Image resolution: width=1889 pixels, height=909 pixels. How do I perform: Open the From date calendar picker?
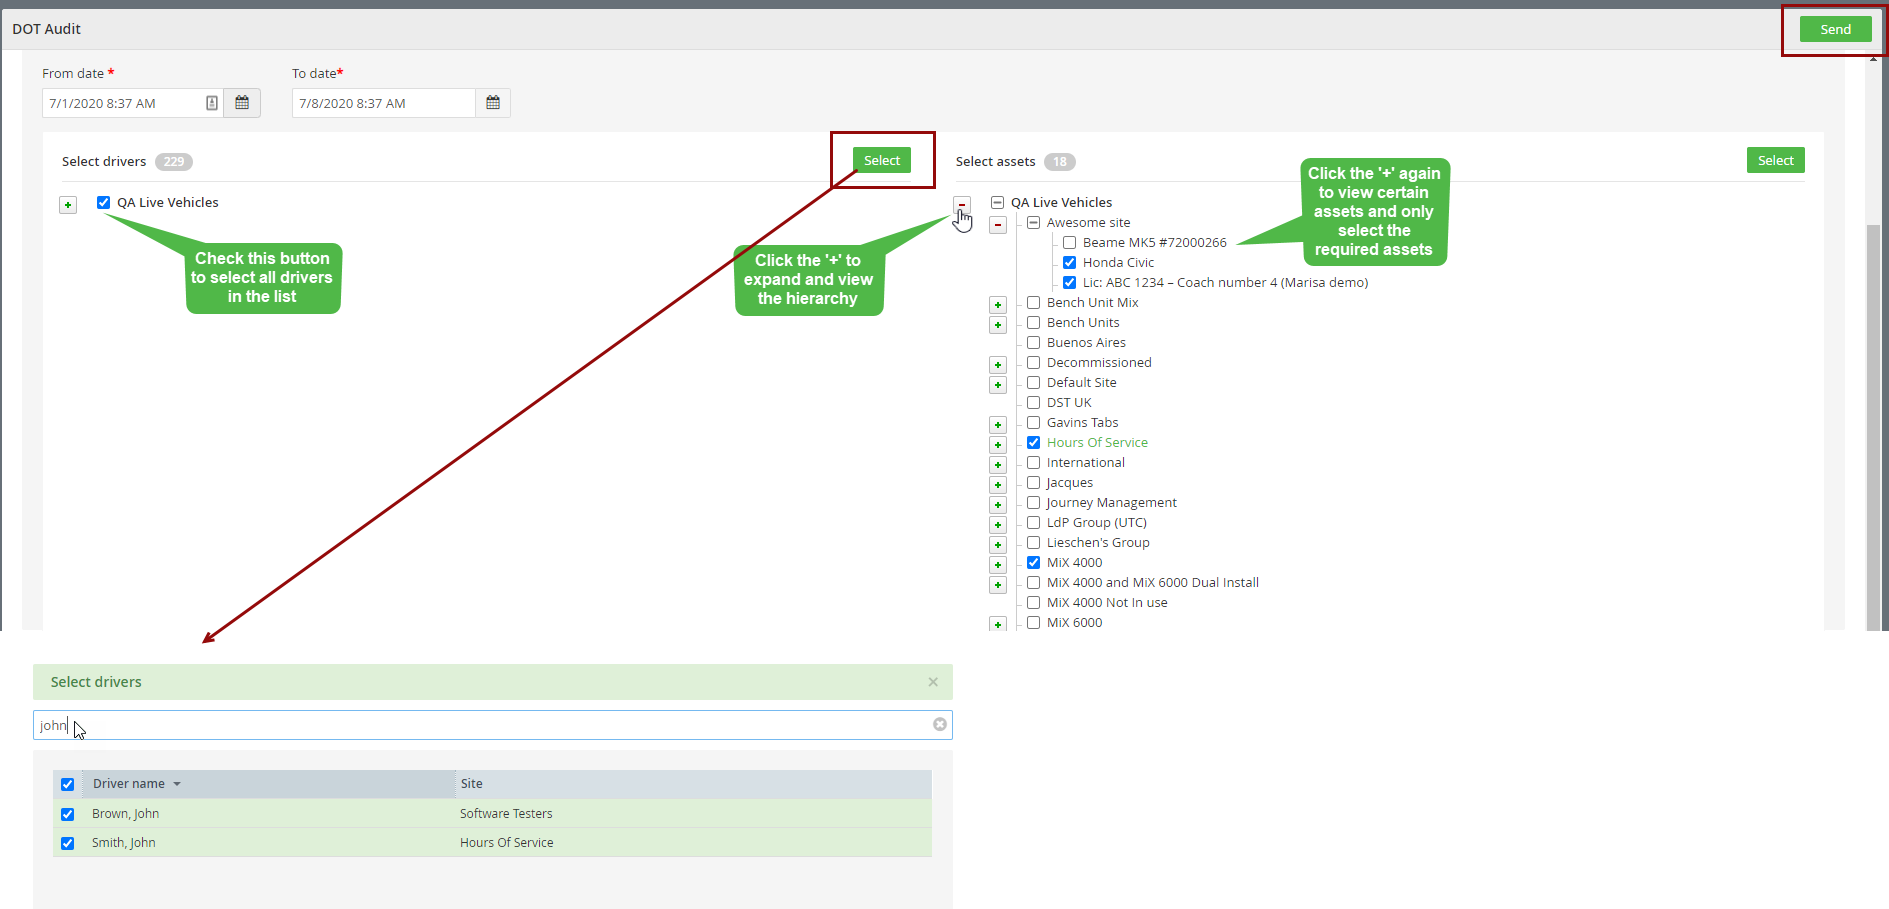point(242,103)
